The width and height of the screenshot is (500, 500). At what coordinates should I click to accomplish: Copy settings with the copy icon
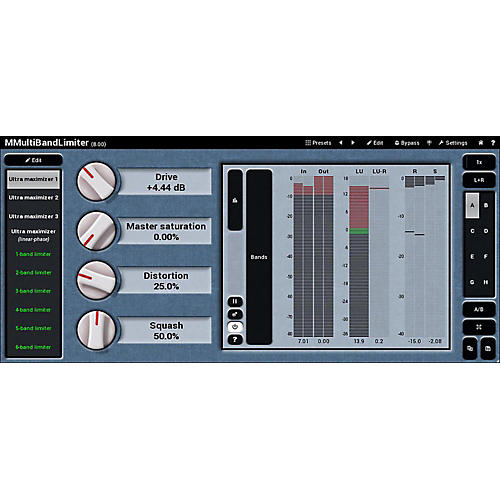point(470,349)
